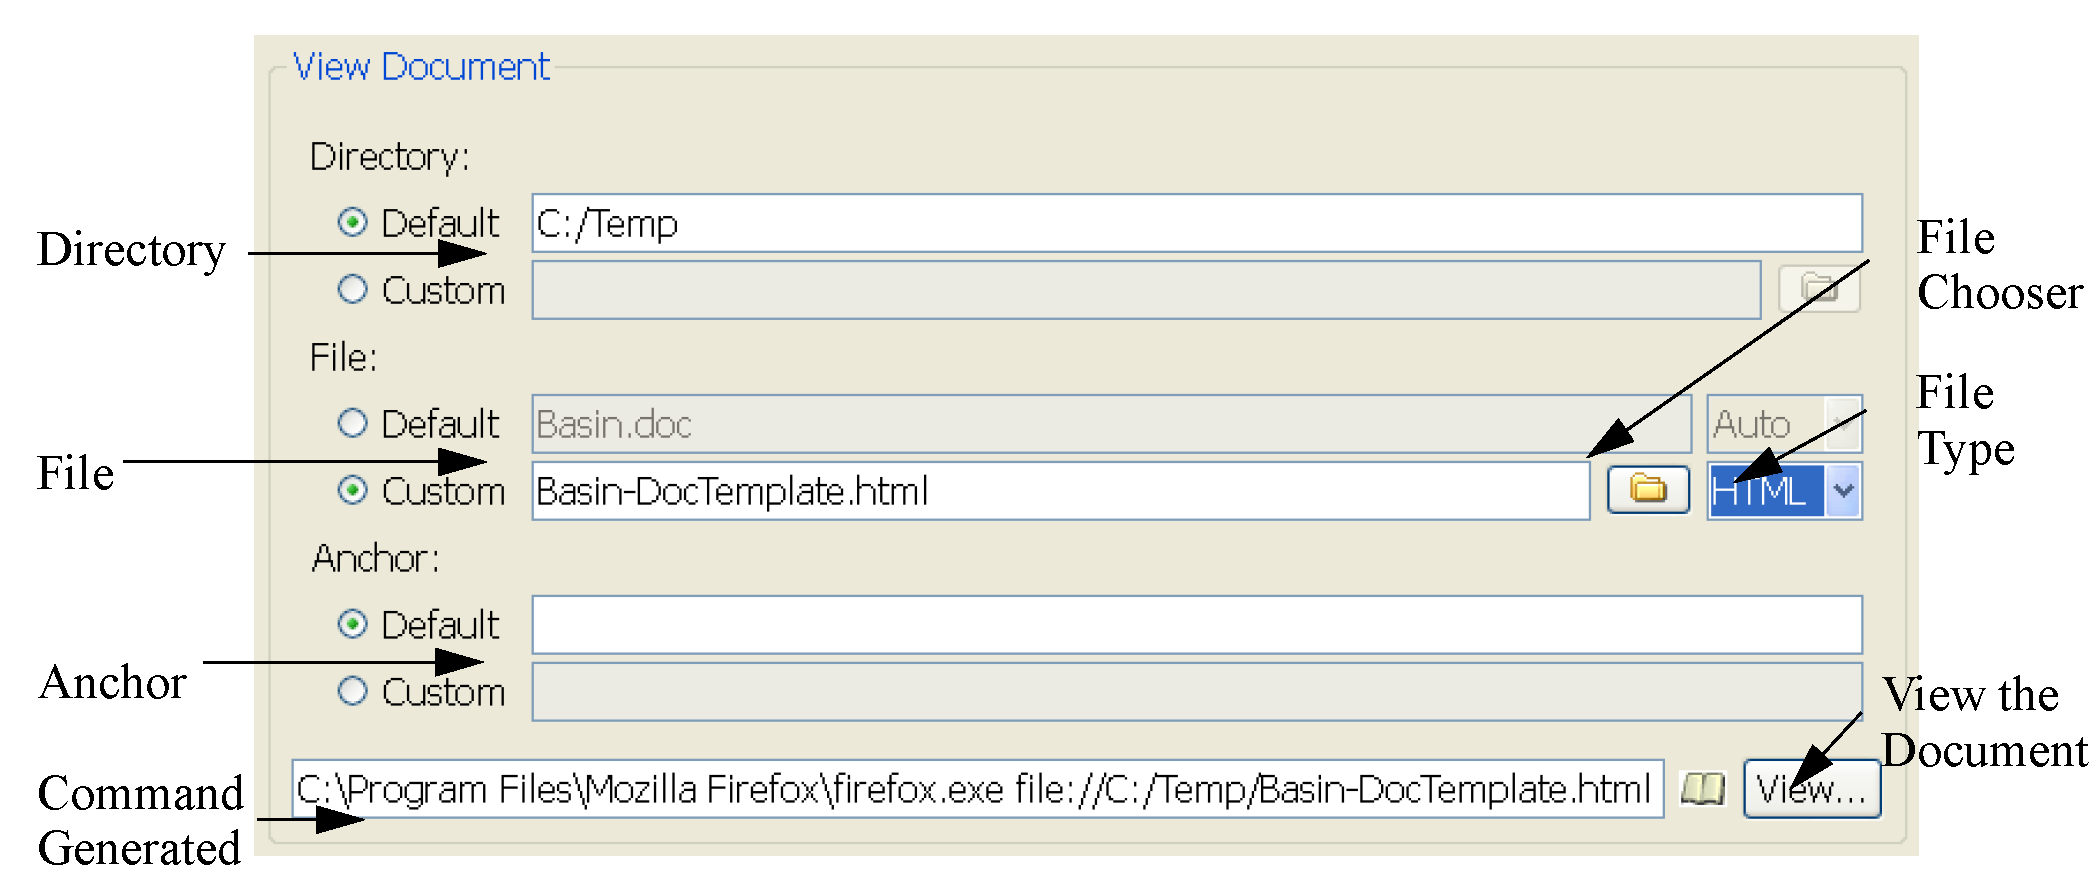Select the Default anchor radio button

tap(352, 624)
